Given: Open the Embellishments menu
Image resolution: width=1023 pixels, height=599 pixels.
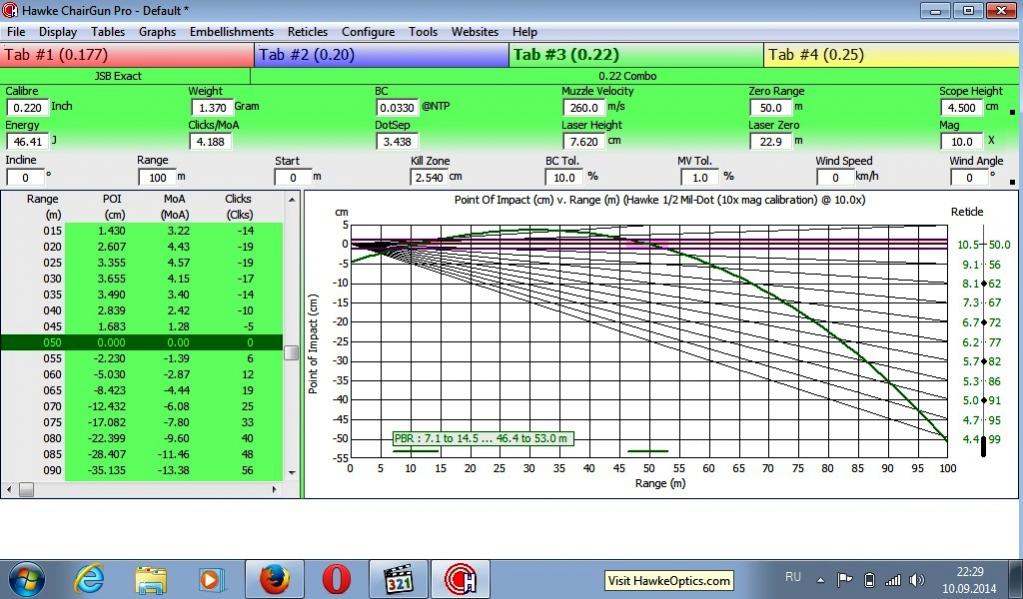Looking at the screenshot, I should point(231,32).
